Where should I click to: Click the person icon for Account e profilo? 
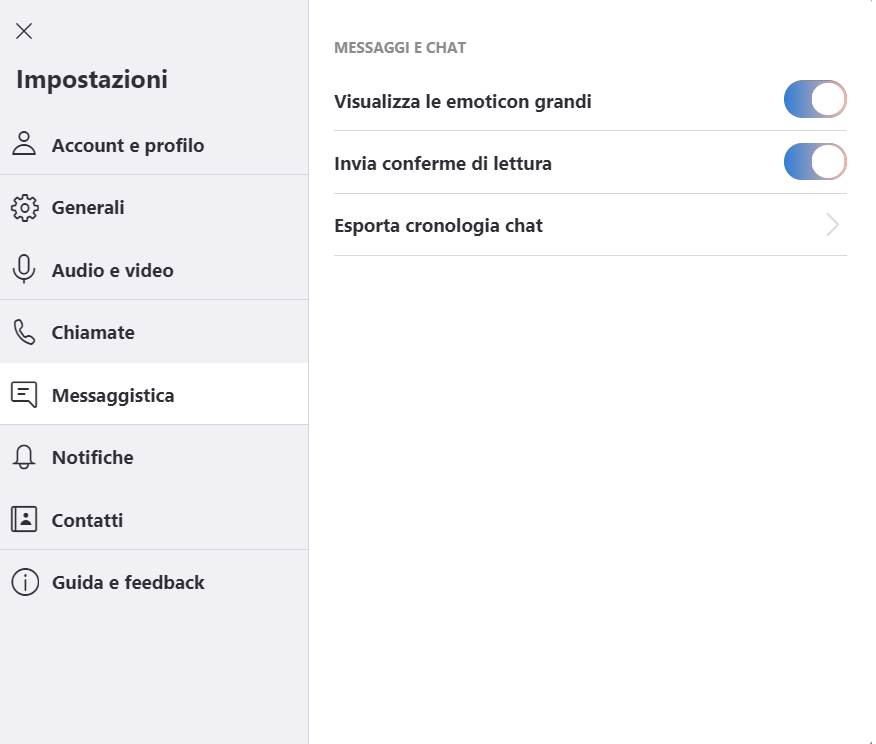[x=24, y=144]
